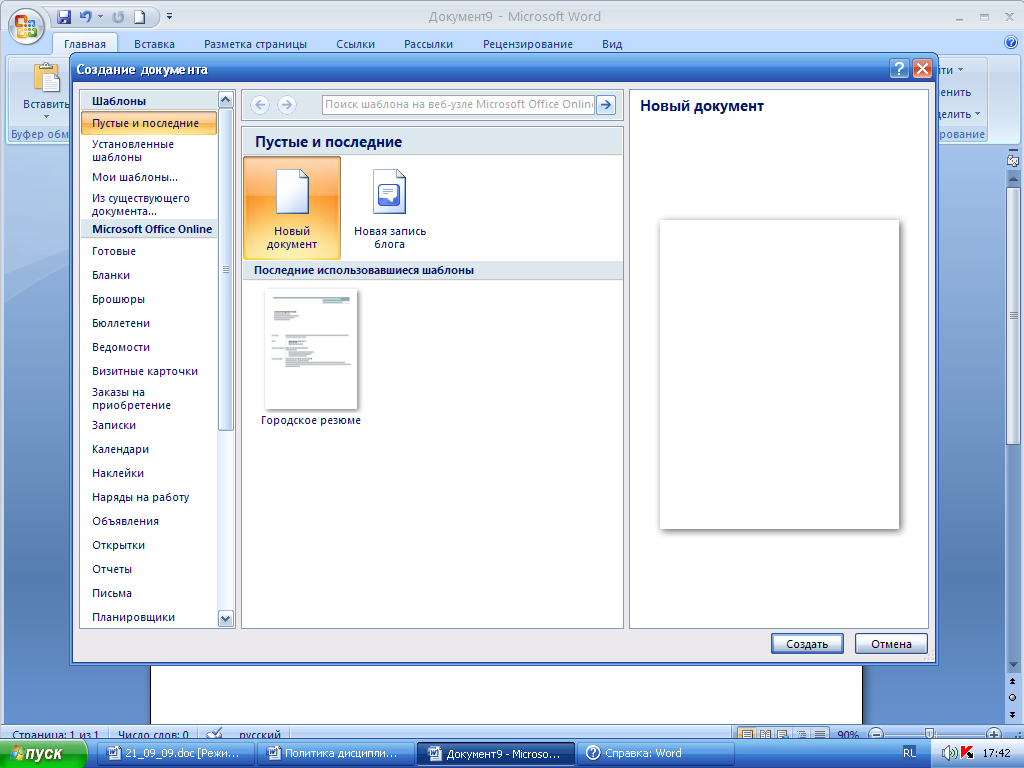Click the Пуск start button
Image resolution: width=1024 pixels, height=768 pixels.
43,754
